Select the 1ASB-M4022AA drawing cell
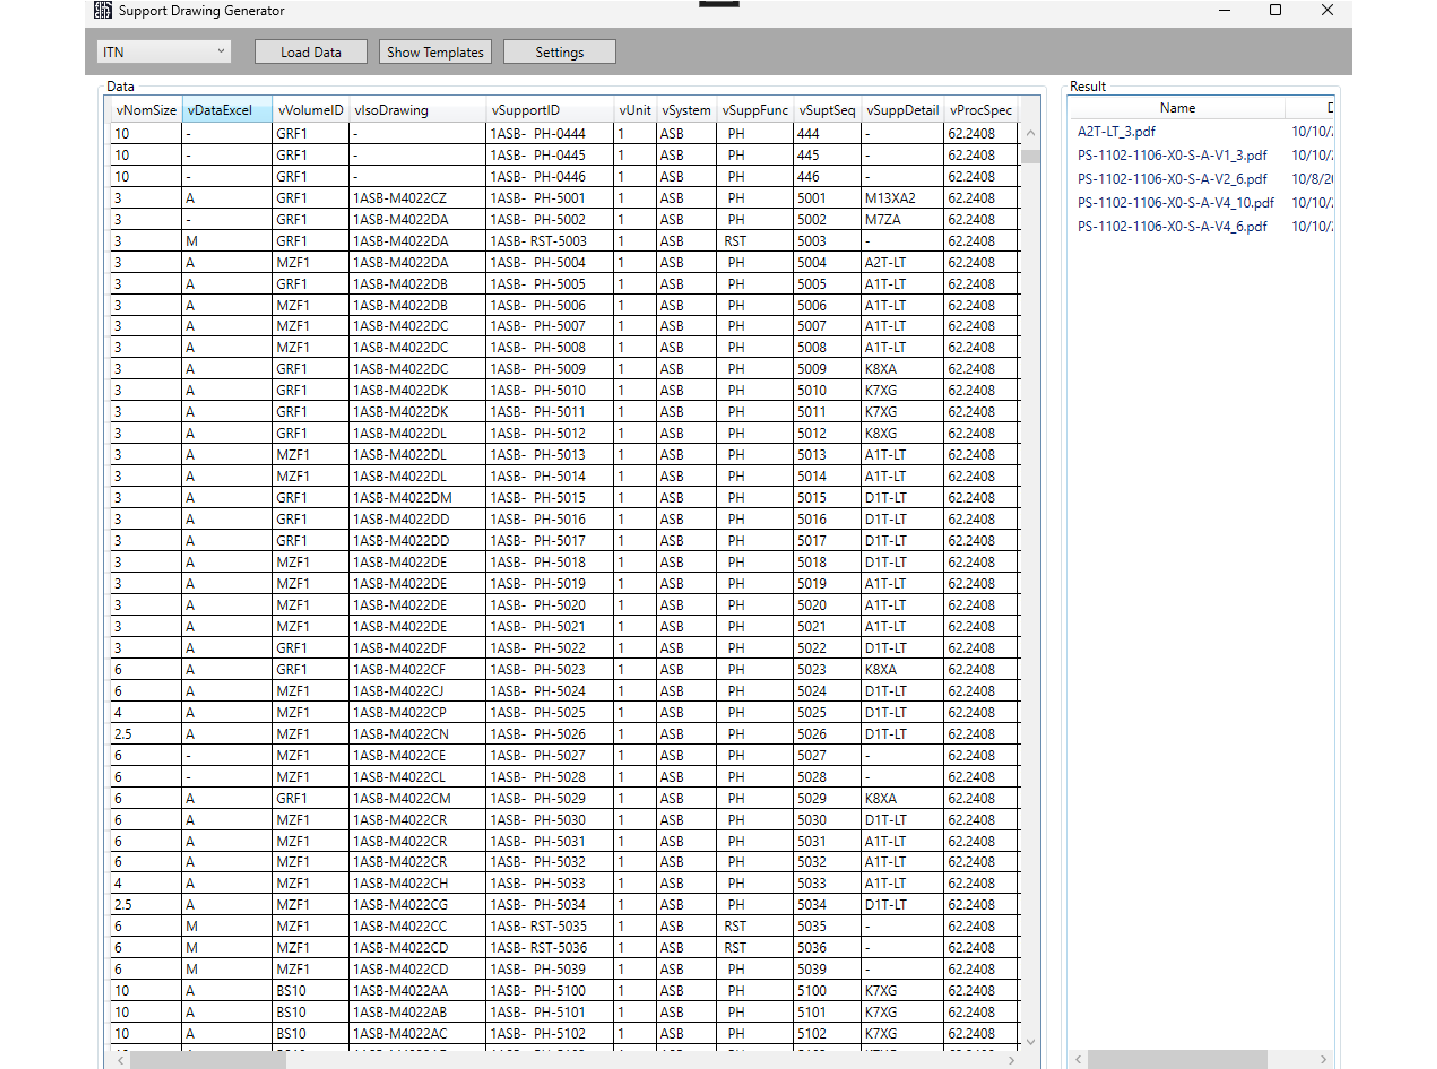Image resolution: width=1437 pixels, height=1069 pixels. coord(418,990)
